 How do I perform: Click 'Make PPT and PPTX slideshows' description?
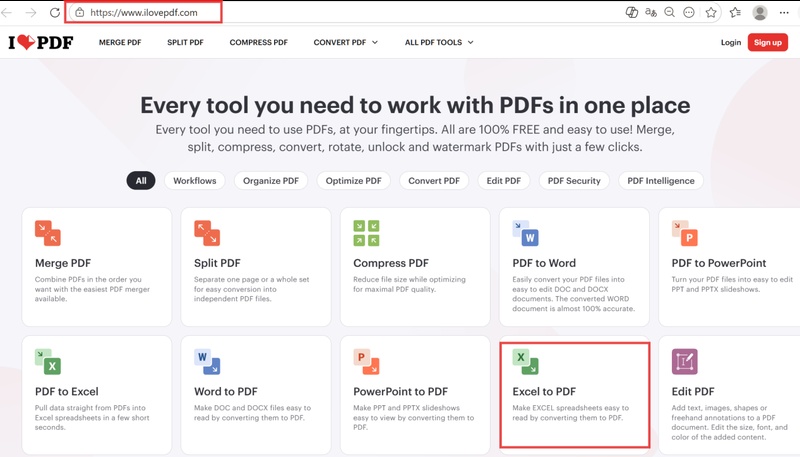tap(413, 417)
